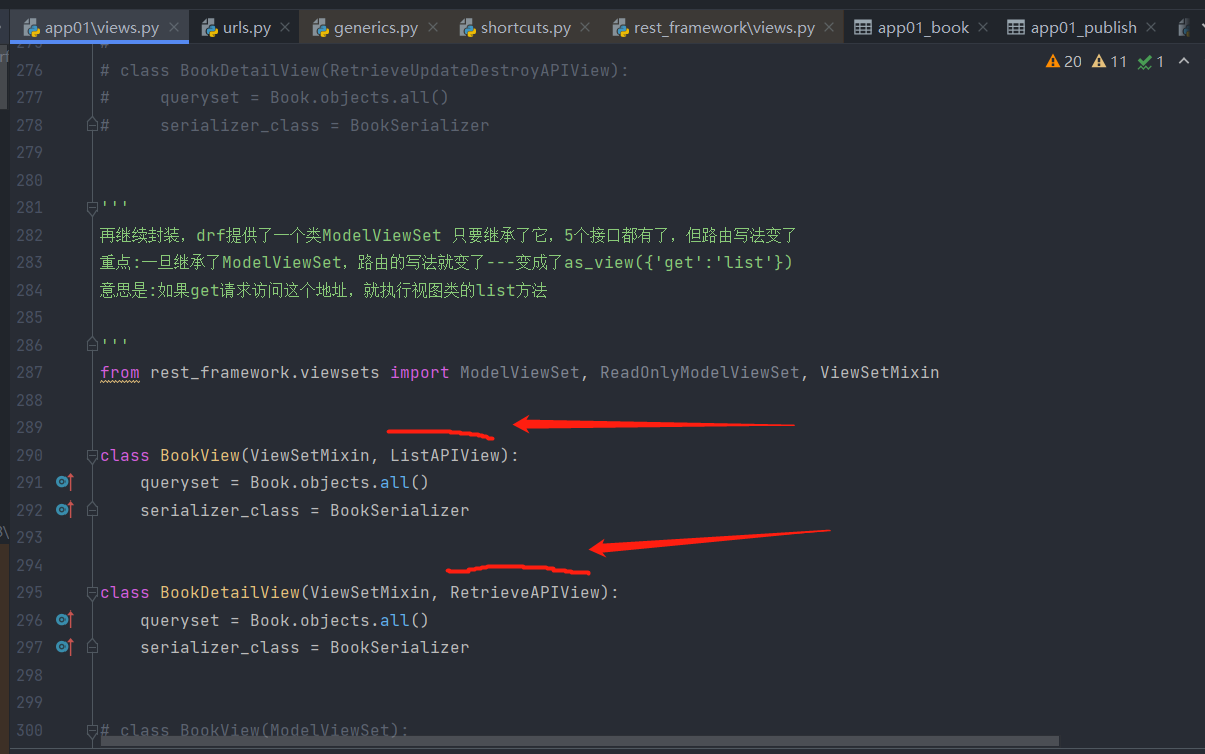Image resolution: width=1205 pixels, height=754 pixels.
Task: Click line number 299 in the gutter
Action: pyautogui.click(x=29, y=702)
